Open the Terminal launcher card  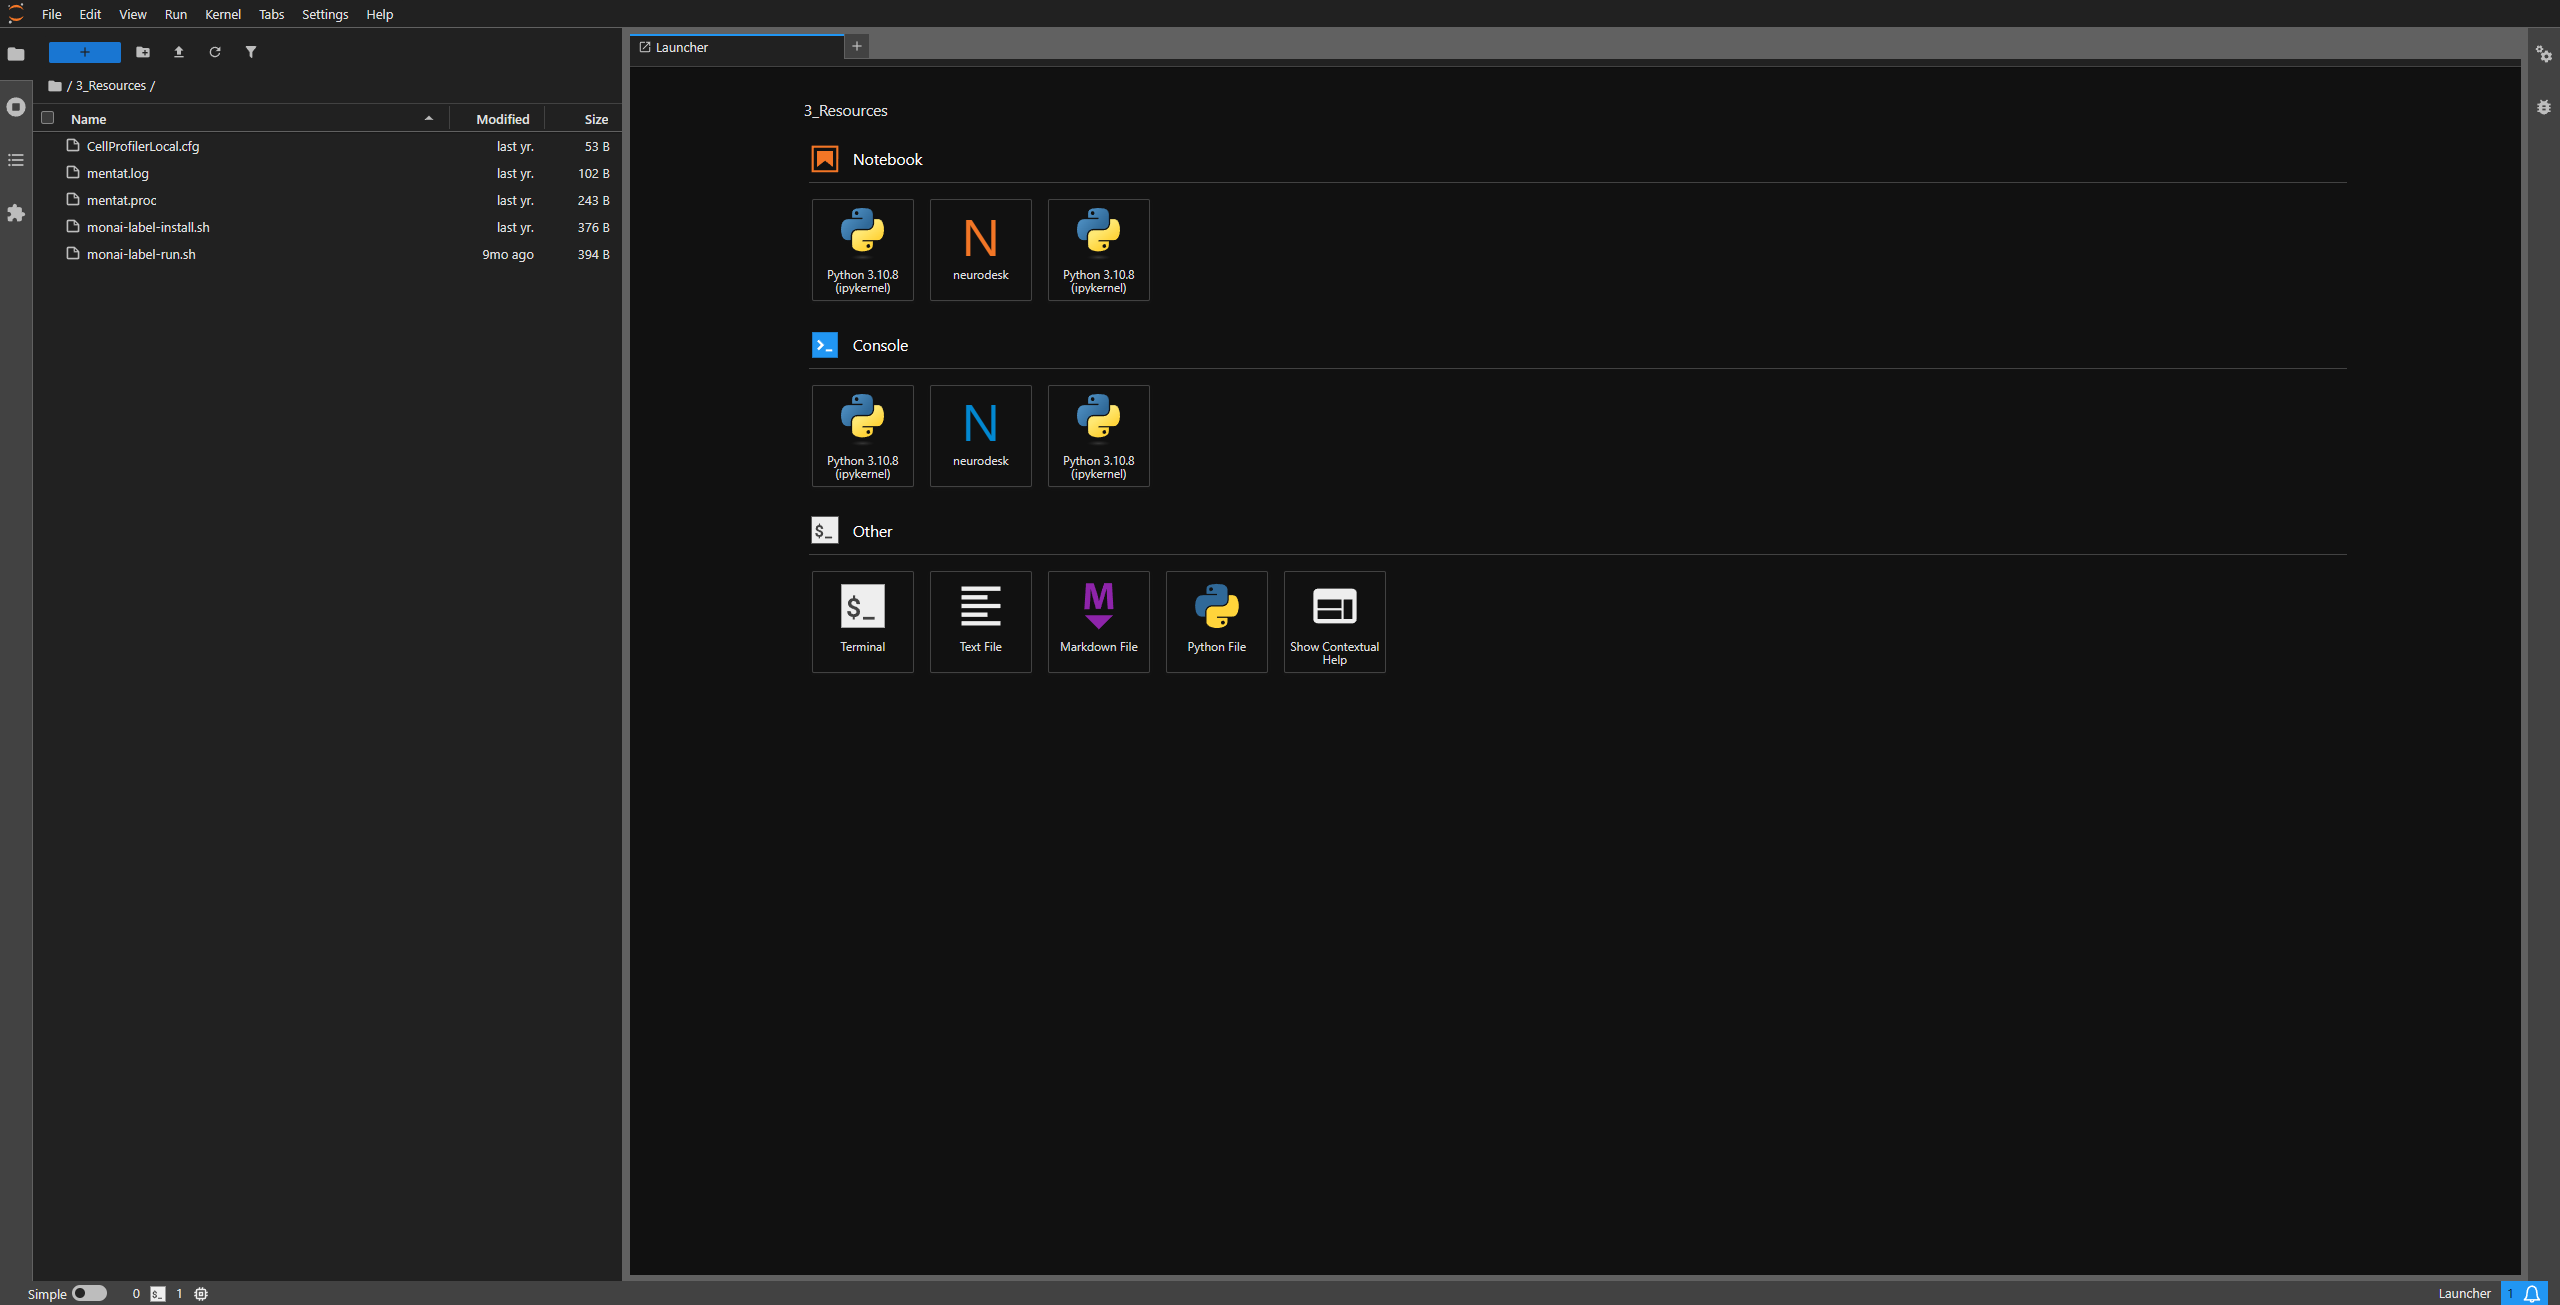pos(862,621)
